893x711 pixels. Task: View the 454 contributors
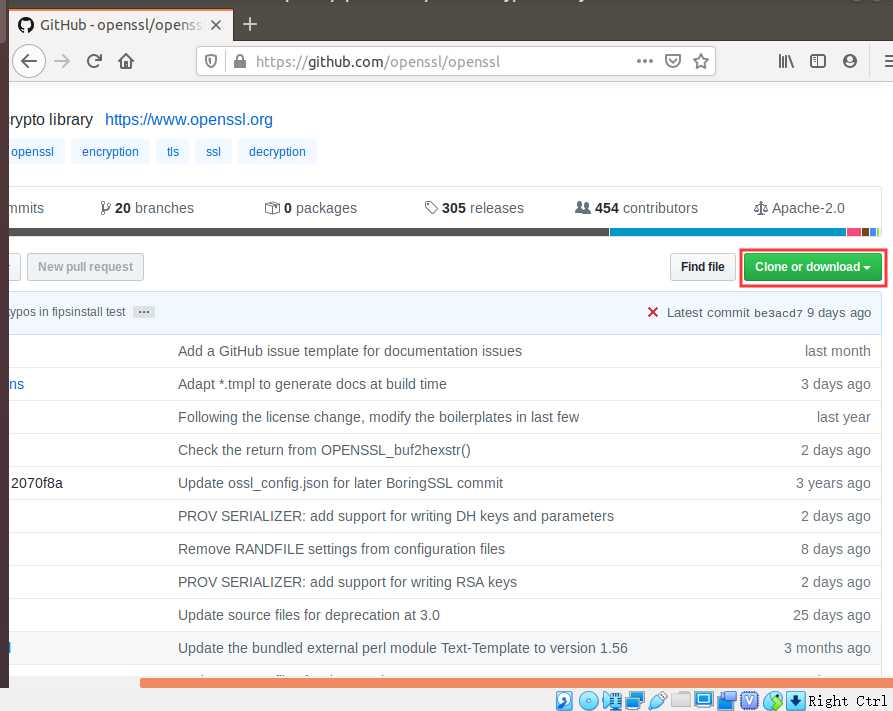636,208
